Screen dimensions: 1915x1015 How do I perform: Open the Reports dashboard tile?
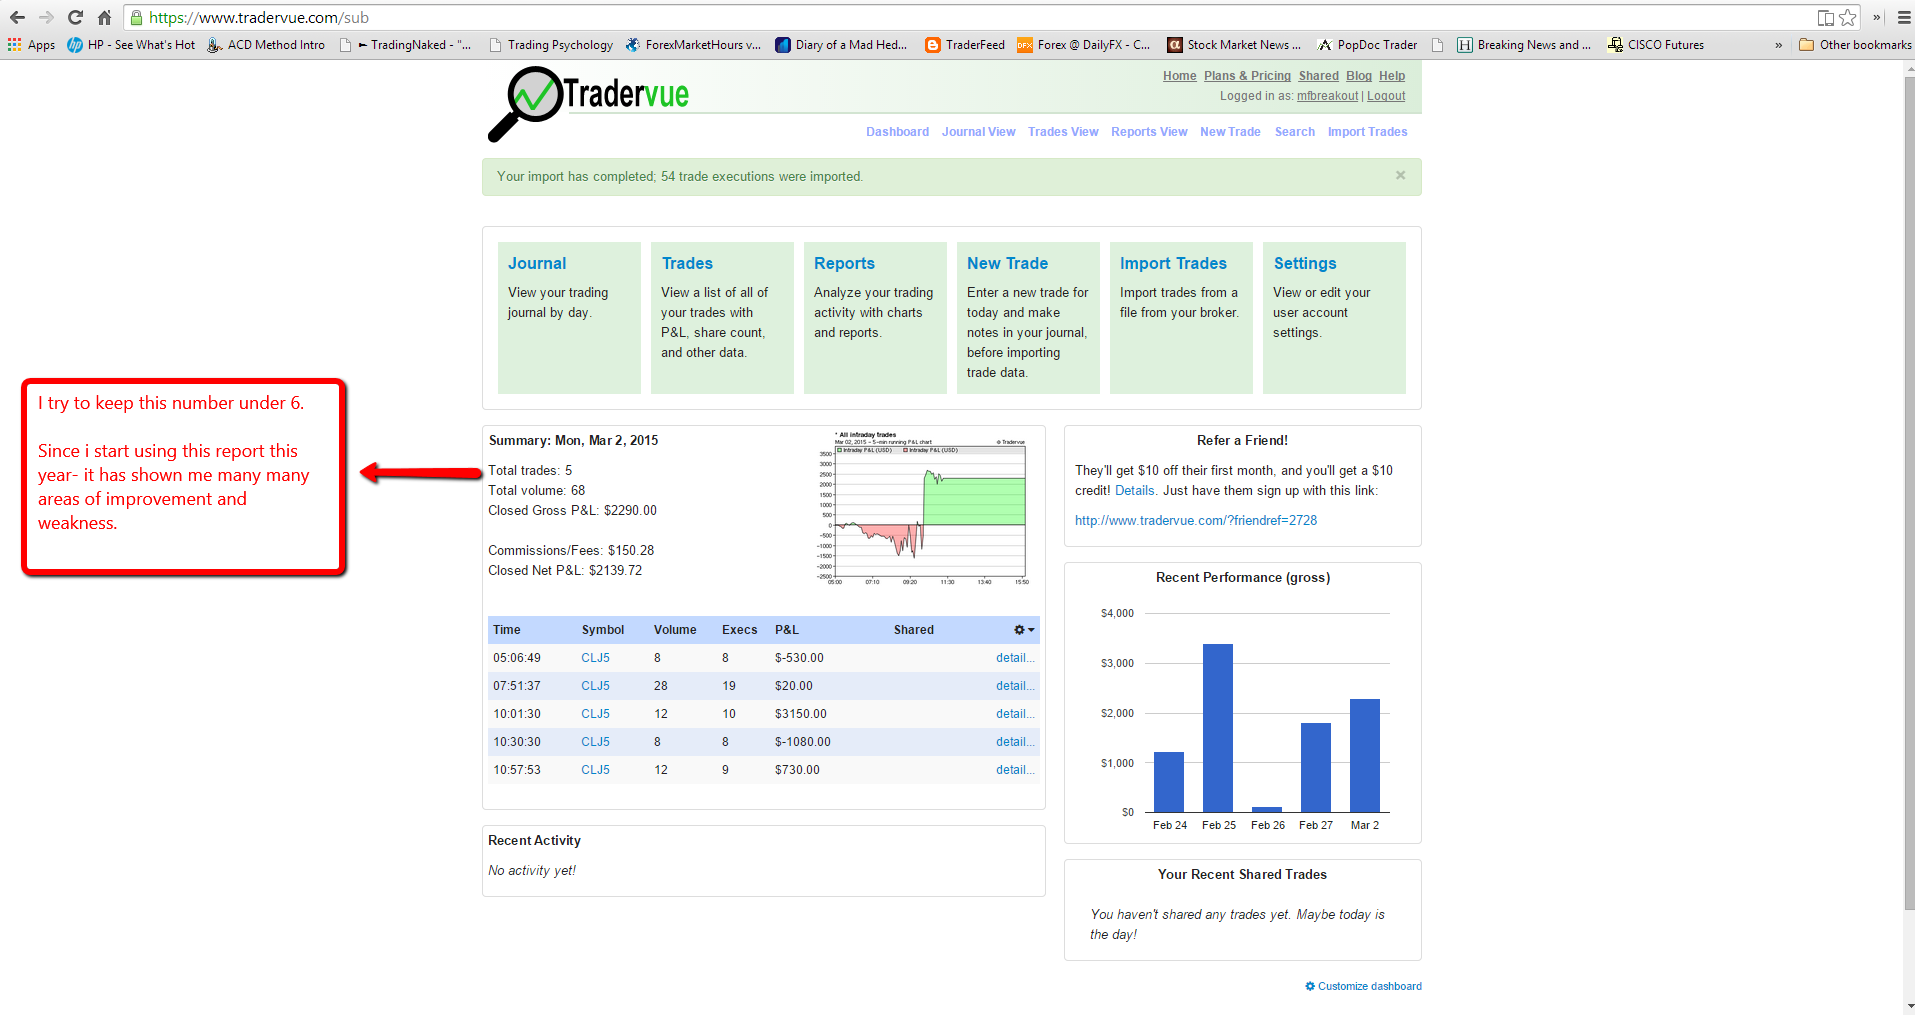[875, 318]
